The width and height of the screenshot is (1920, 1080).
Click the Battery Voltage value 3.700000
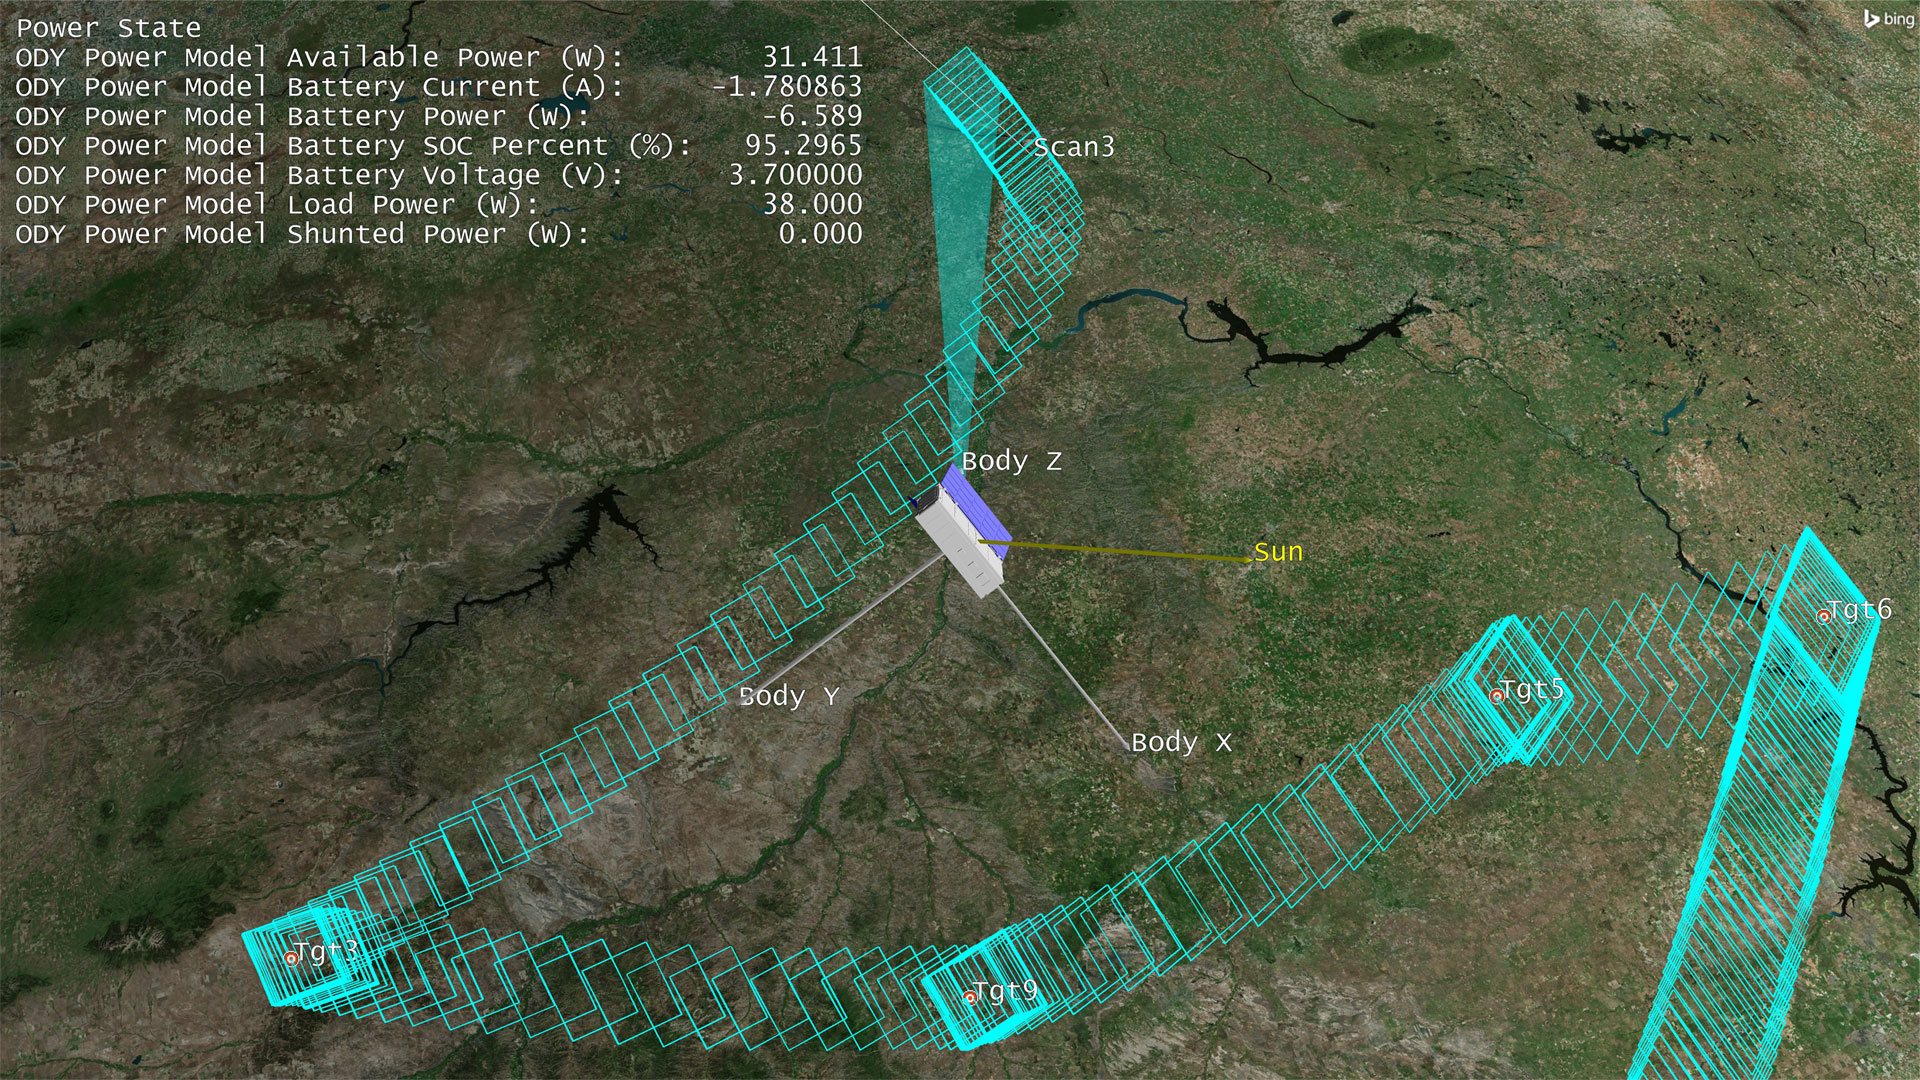pos(795,175)
